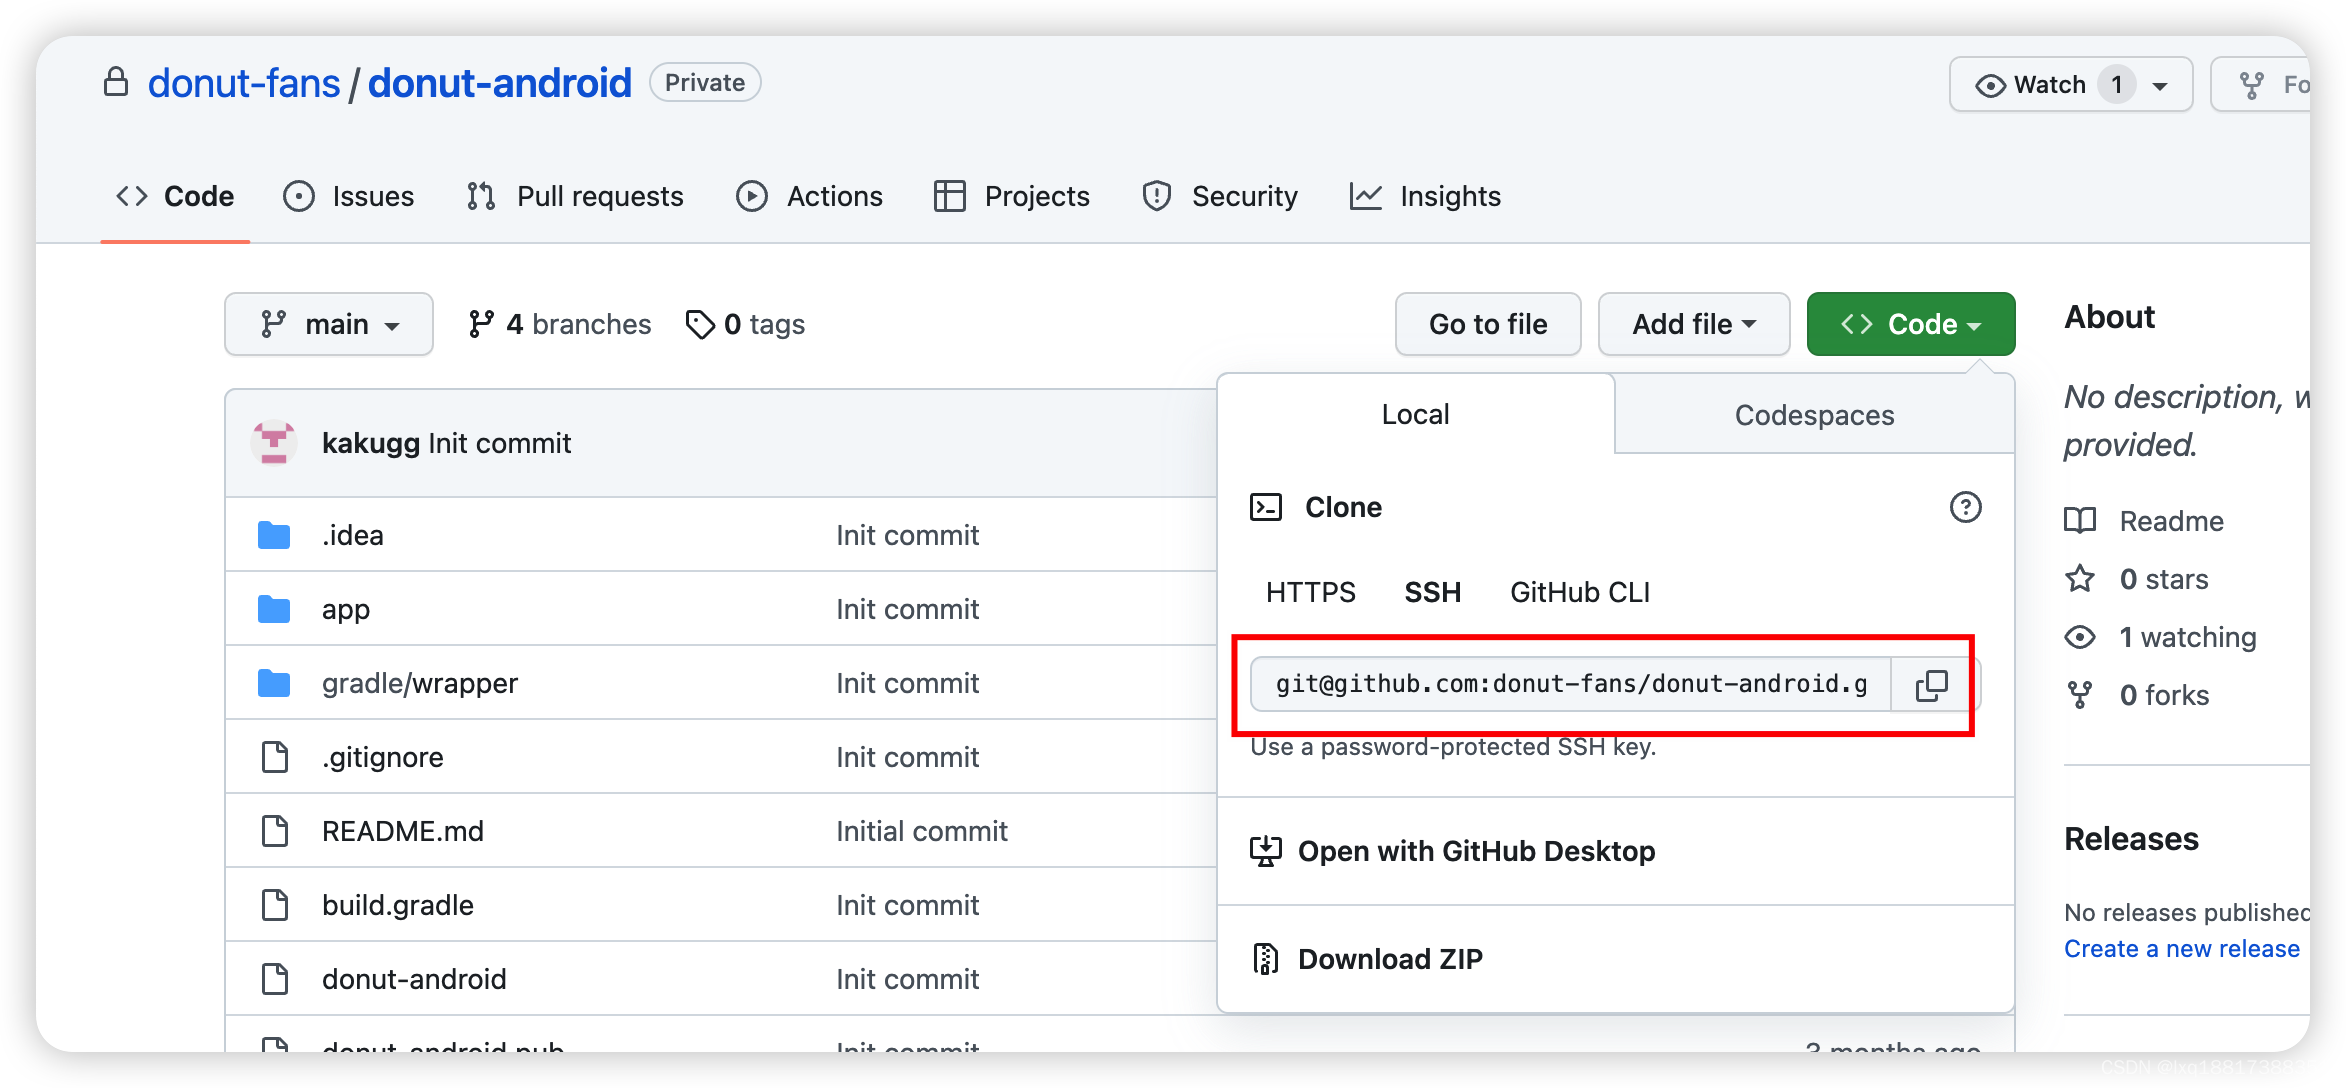Toggle the green Code dropdown button
Screen dimensions: 2346x1088
pyautogui.click(x=1911, y=324)
